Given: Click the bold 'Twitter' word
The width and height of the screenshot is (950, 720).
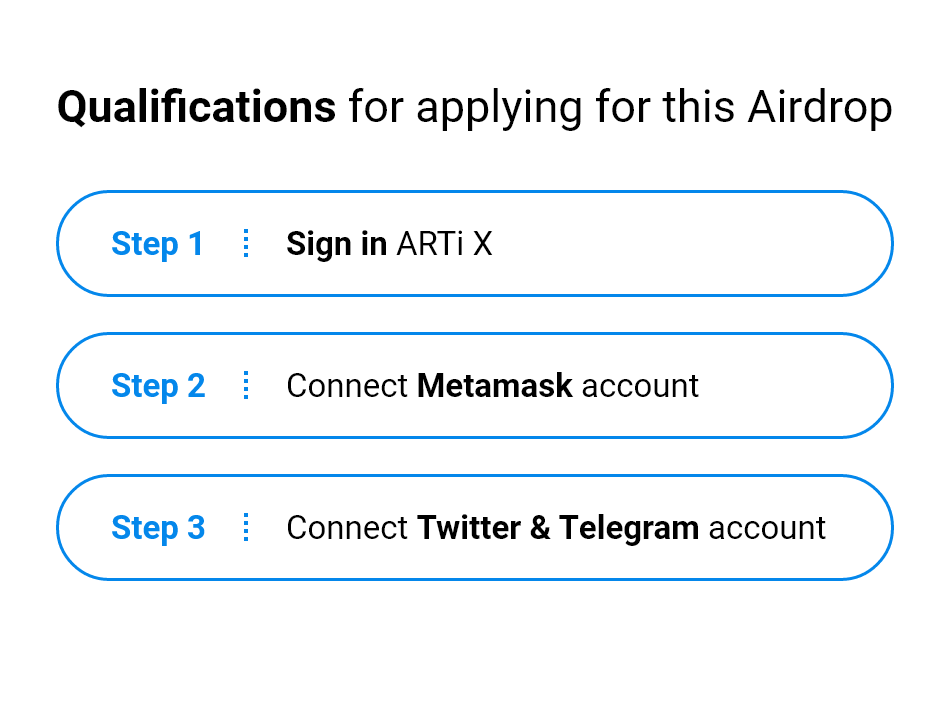Looking at the screenshot, I should 469,527.
